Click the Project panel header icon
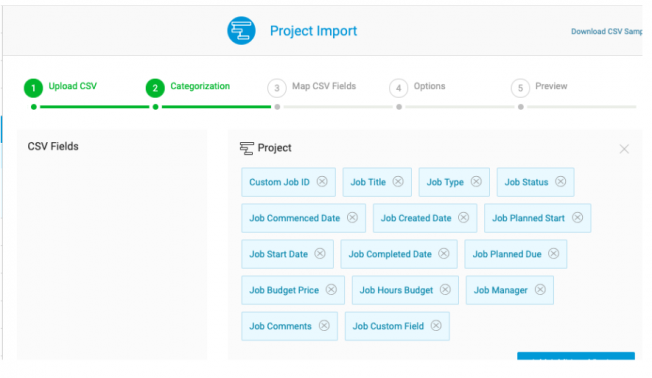Viewport: 652px width, 378px height. [x=247, y=148]
